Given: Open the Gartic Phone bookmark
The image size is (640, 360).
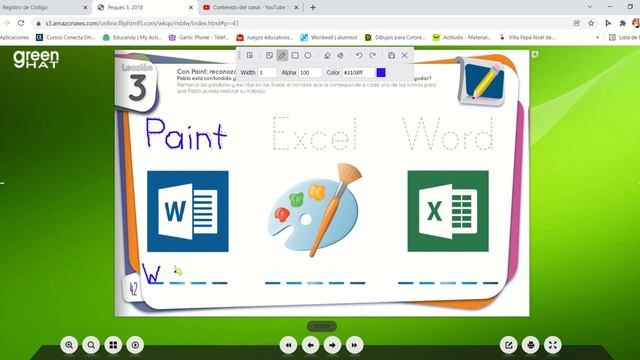Looking at the screenshot, I should coord(199,37).
